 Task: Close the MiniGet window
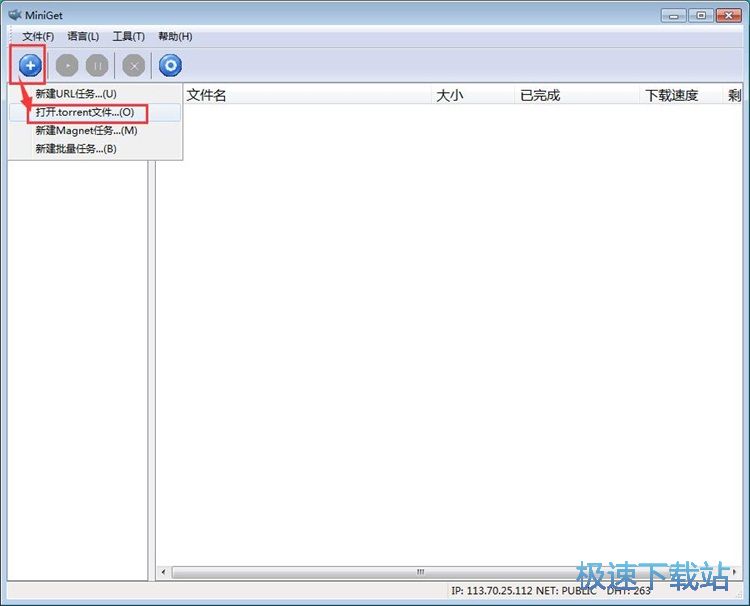click(x=728, y=16)
